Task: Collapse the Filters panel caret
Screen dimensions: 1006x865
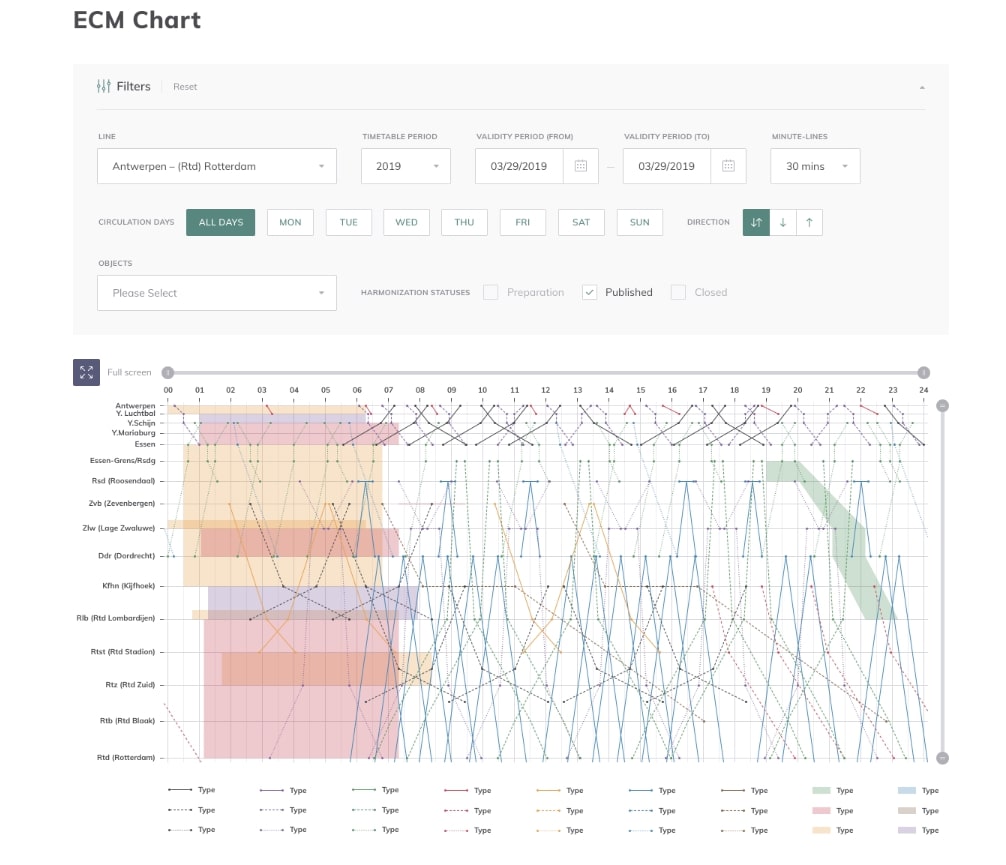Action: pos(922,87)
